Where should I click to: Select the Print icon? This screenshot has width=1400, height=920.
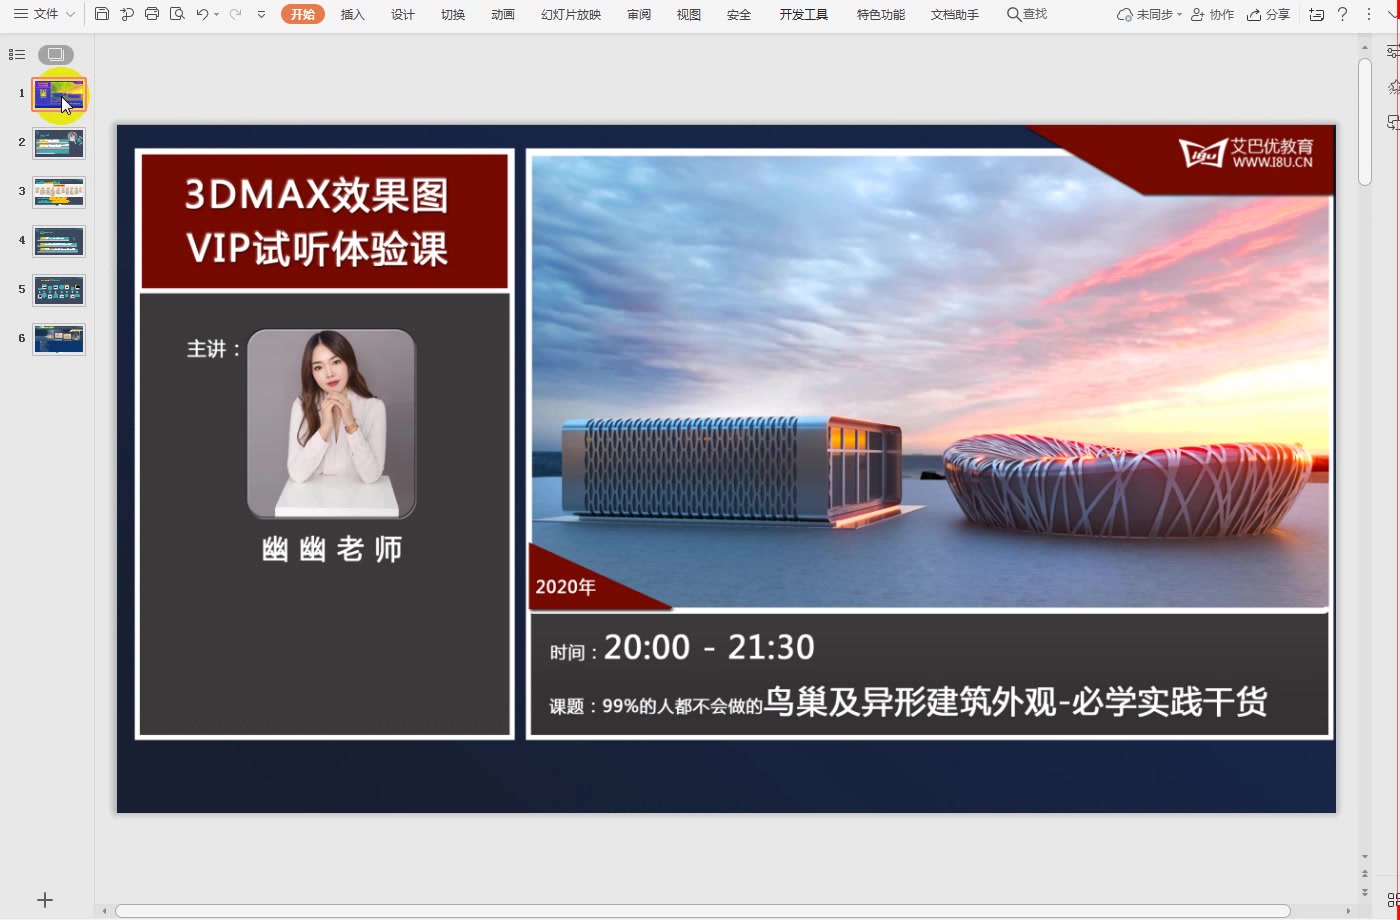pos(152,13)
